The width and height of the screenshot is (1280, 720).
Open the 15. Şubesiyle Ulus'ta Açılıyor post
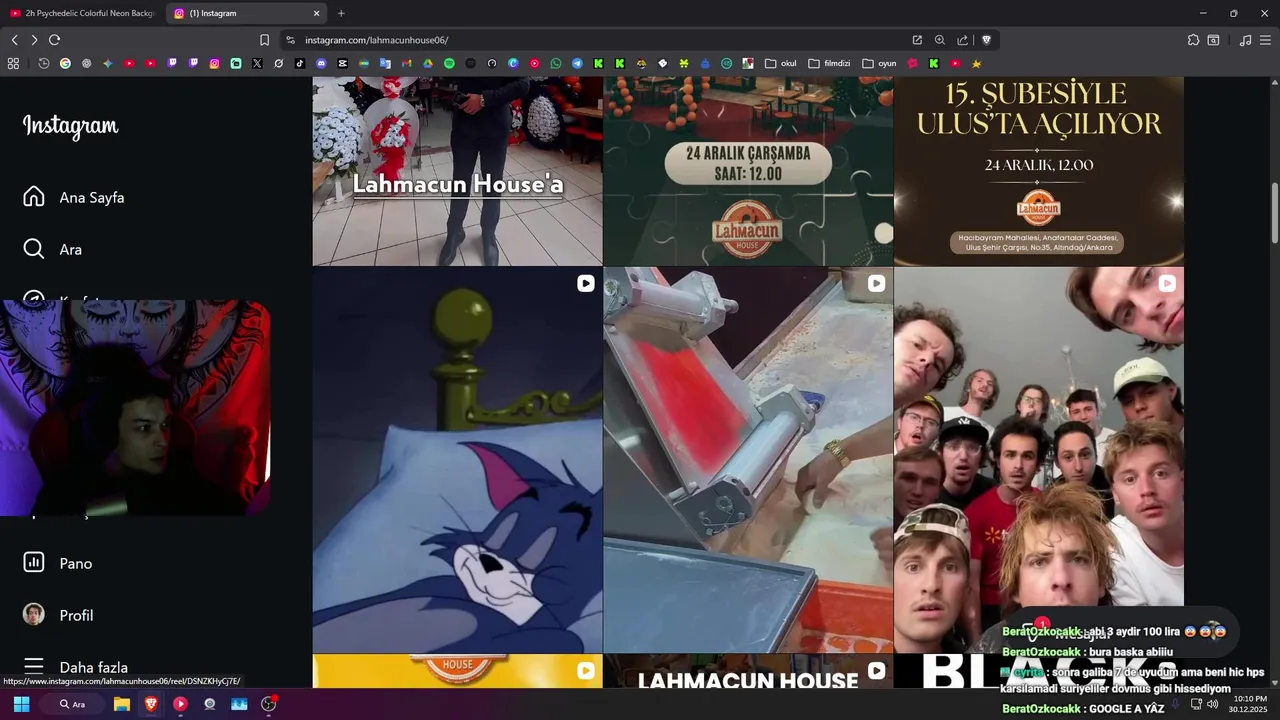point(1039,171)
